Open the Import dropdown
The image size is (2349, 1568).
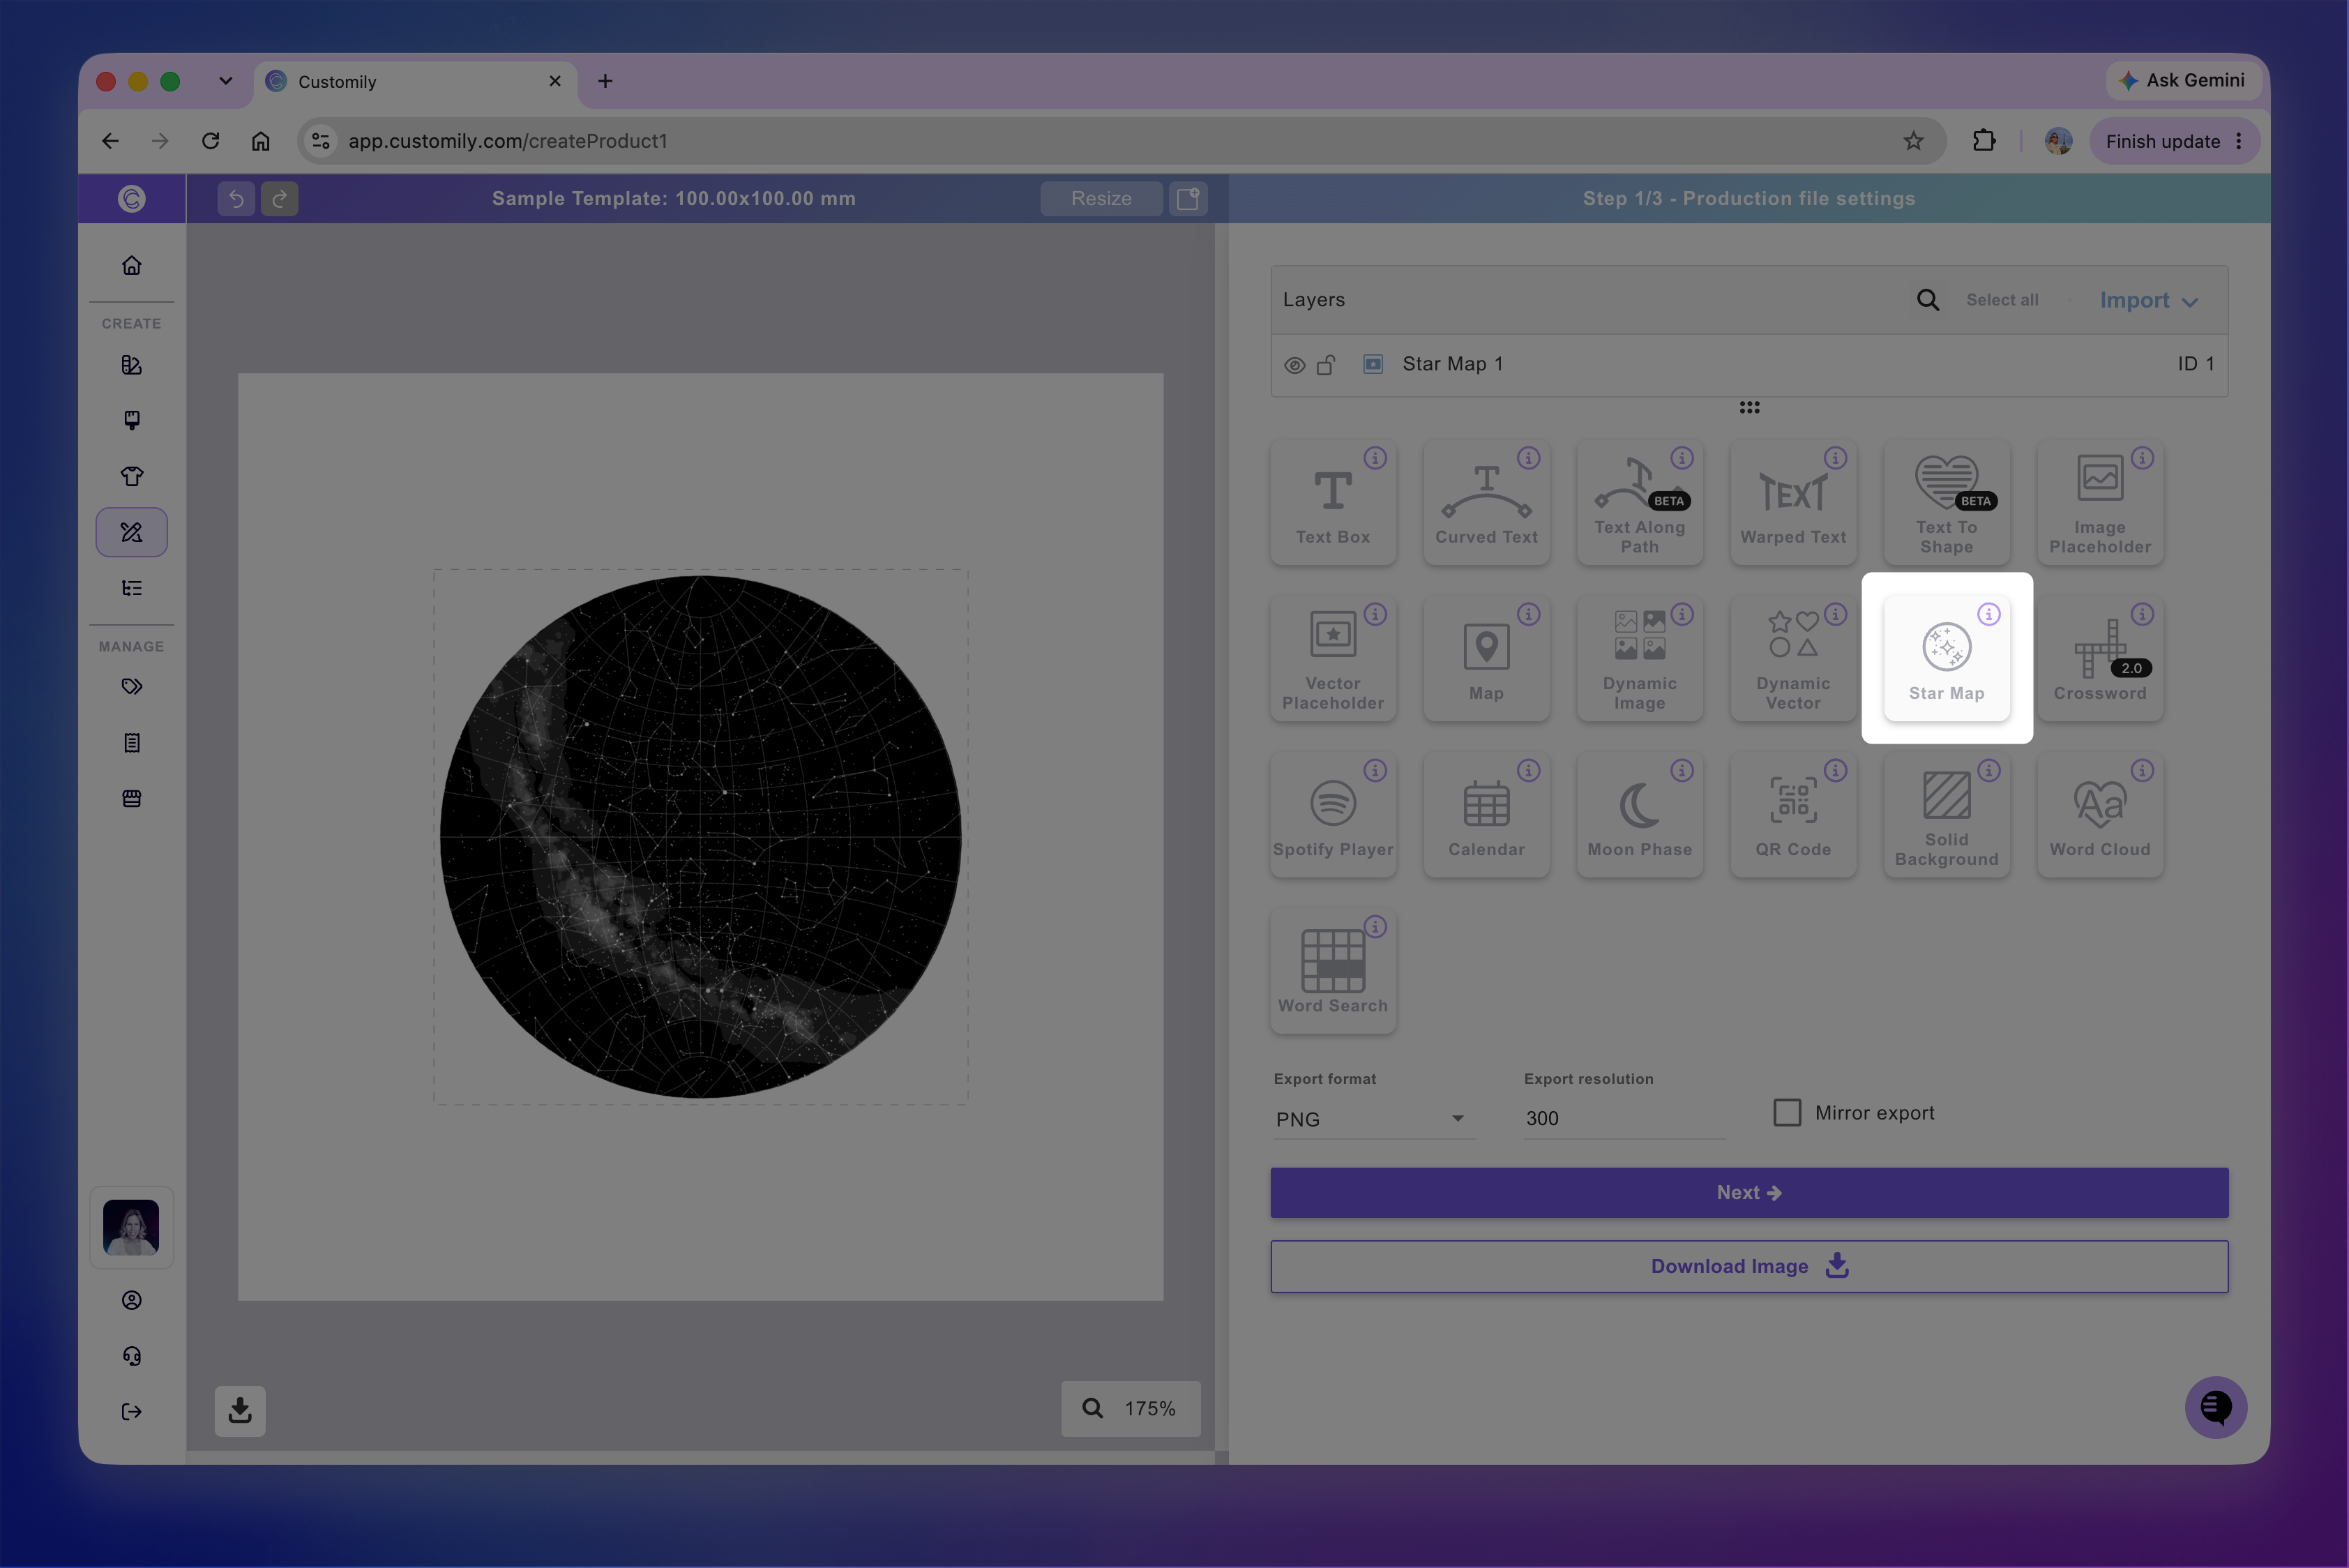2148,300
